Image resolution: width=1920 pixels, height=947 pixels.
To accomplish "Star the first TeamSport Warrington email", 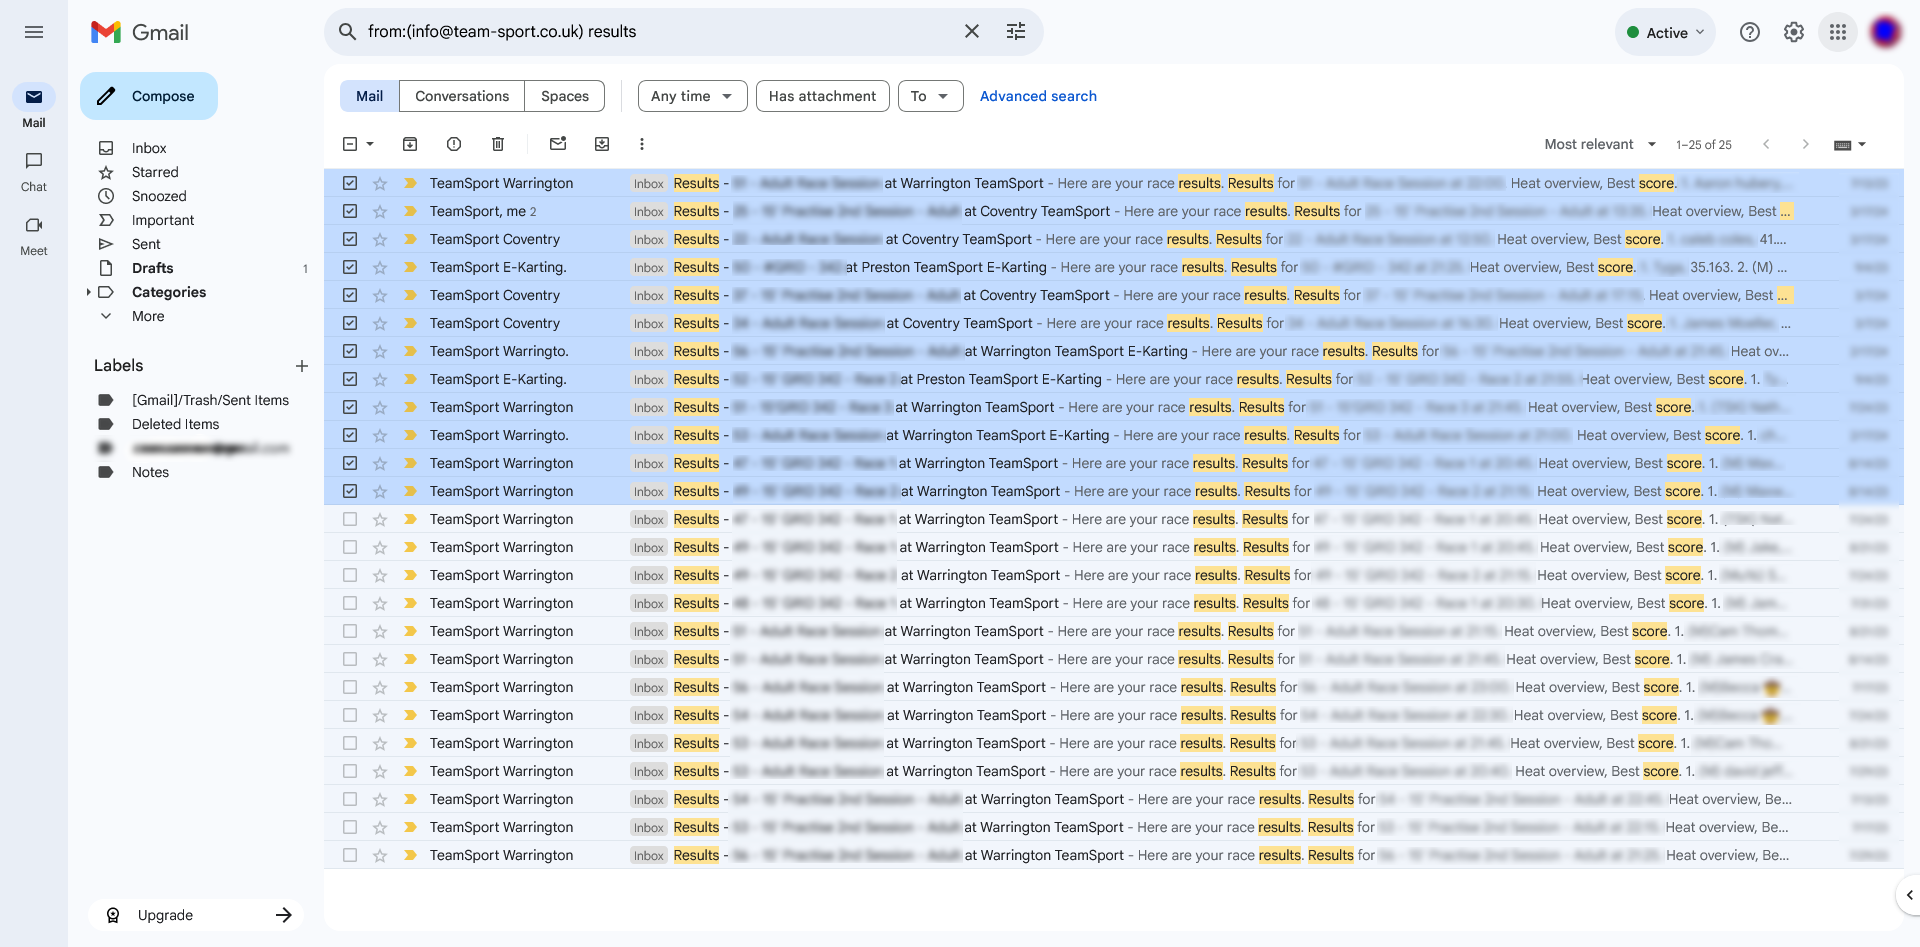I will click(380, 183).
